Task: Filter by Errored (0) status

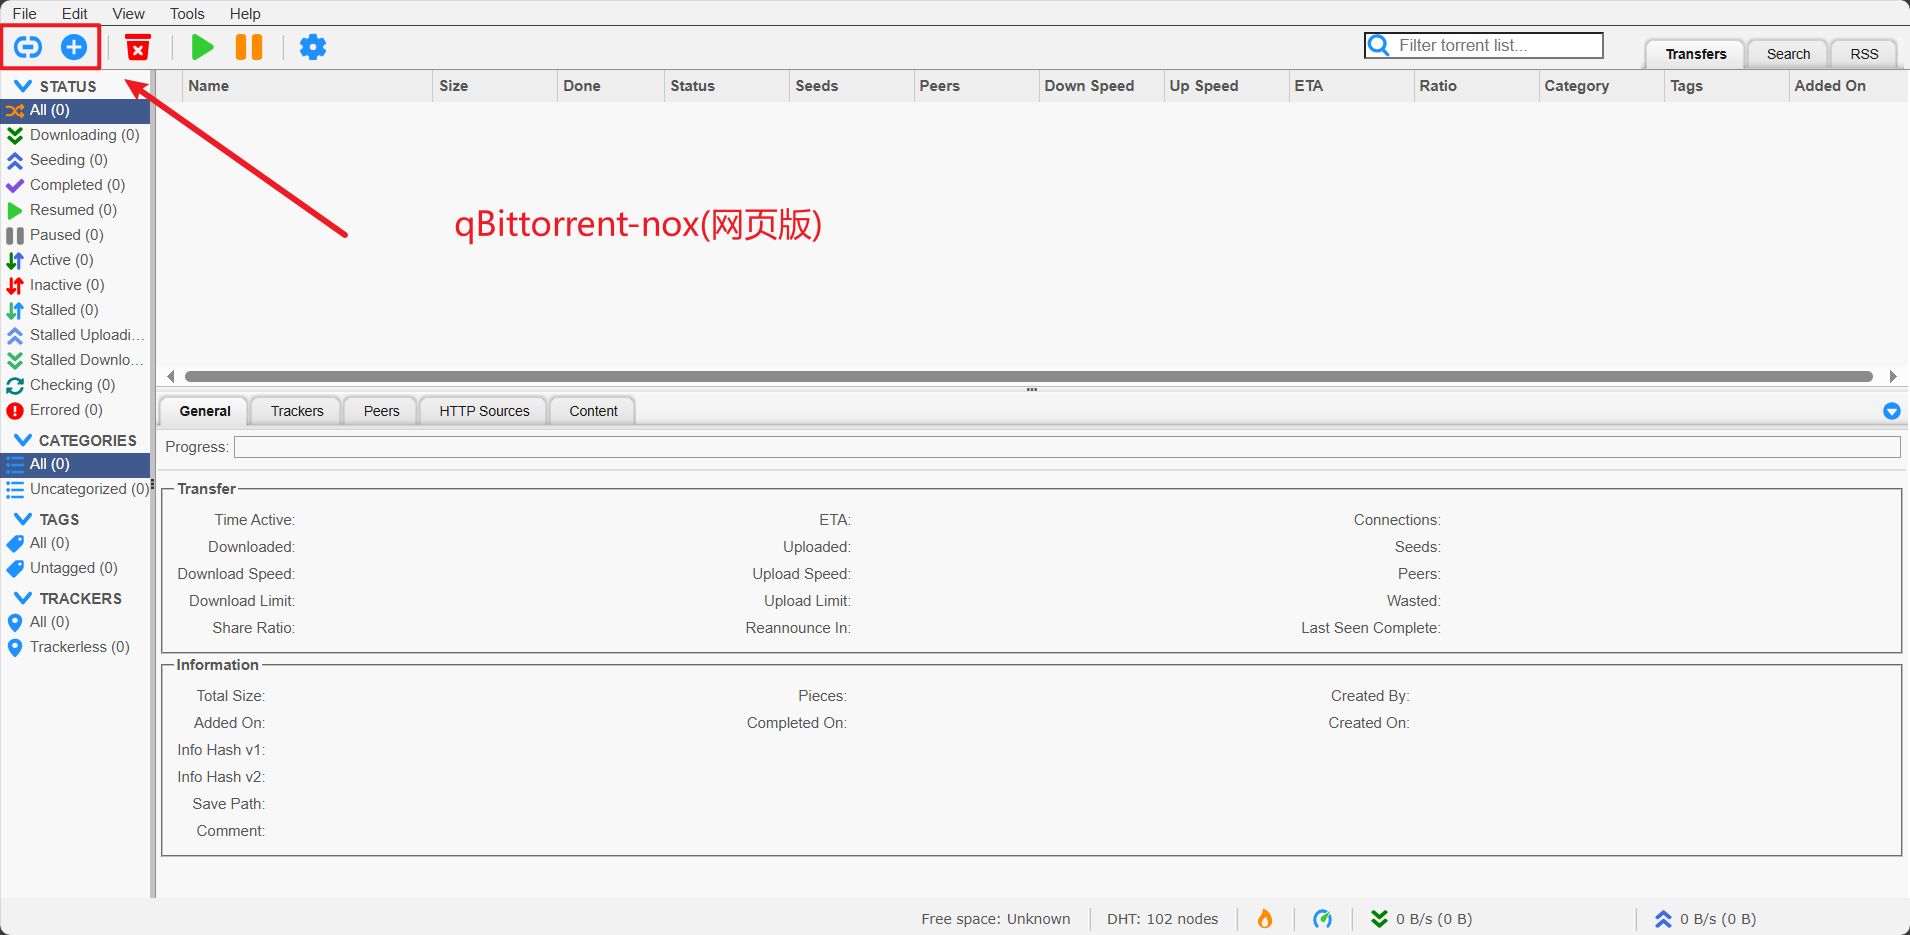Action: tap(75, 410)
